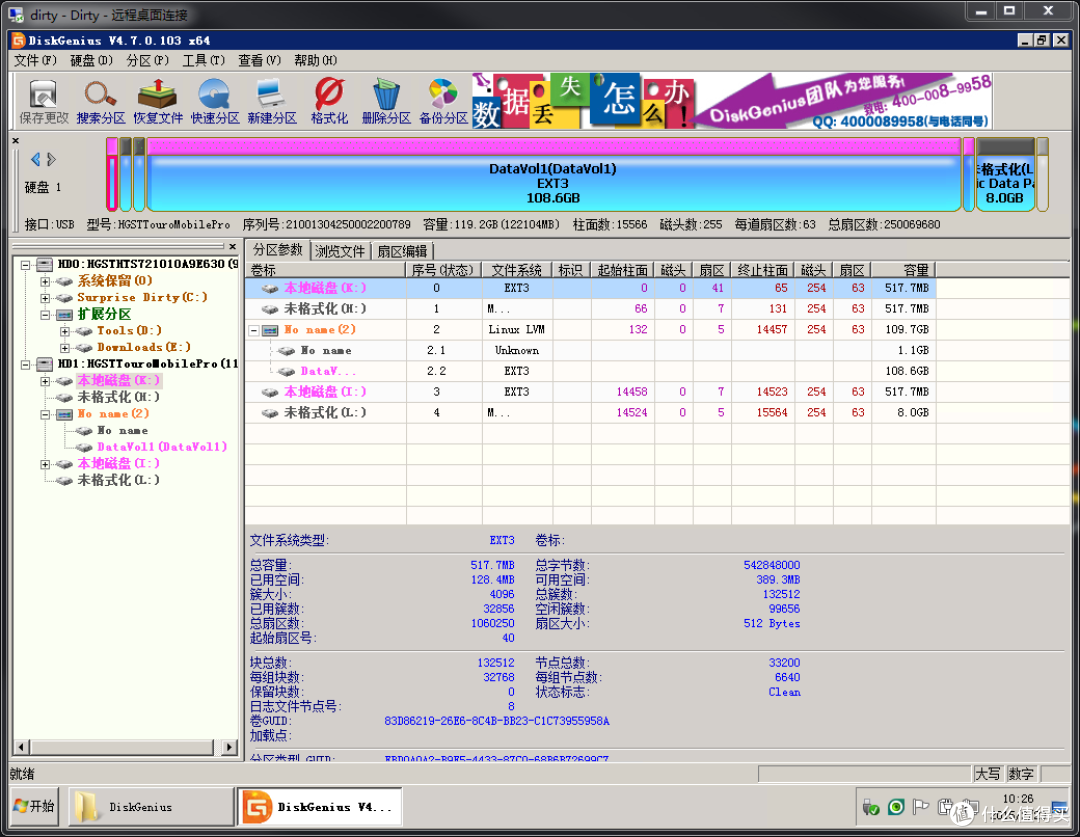Select 本地磁盘(I:) row in partition table
1080x837 pixels.
(x=590, y=391)
